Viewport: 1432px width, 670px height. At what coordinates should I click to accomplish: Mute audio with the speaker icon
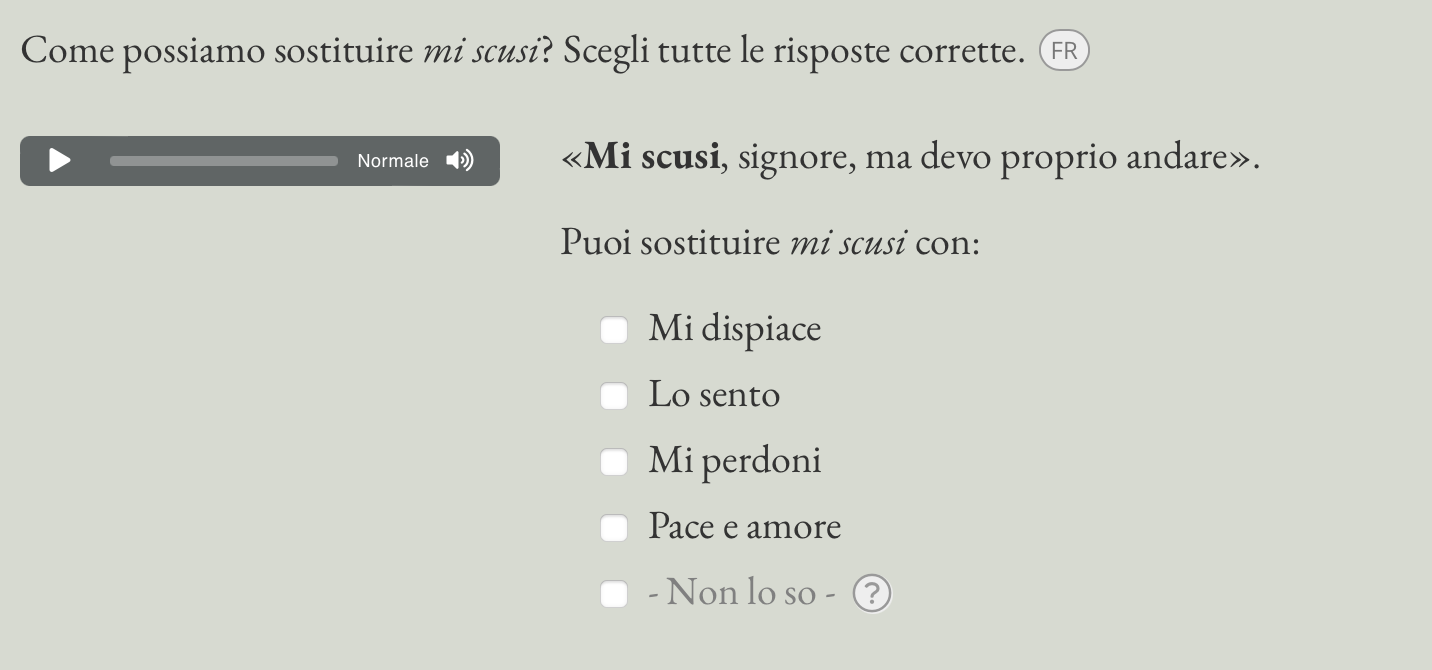(460, 161)
